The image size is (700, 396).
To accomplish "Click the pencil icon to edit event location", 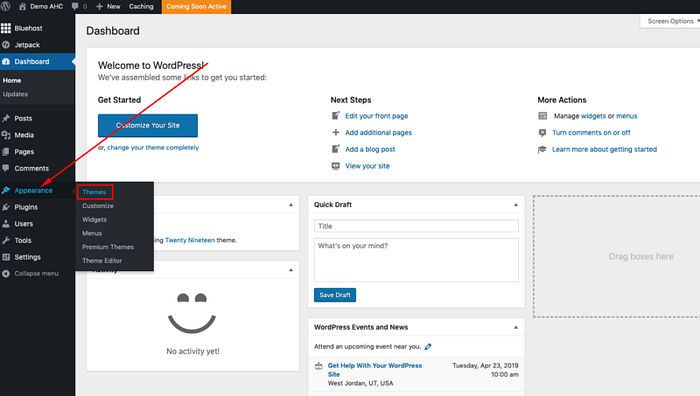I will [428, 346].
